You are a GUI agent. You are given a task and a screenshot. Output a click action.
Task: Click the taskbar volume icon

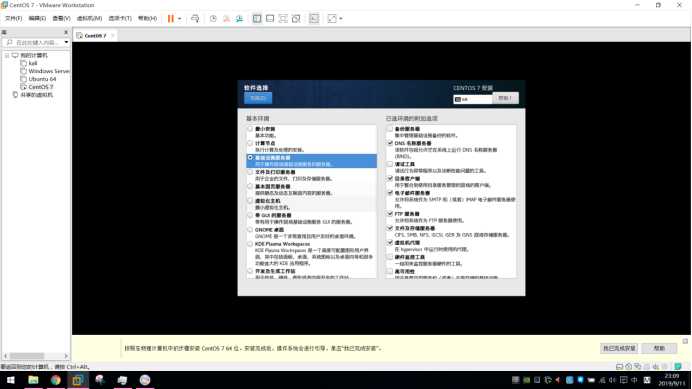click(x=612, y=380)
